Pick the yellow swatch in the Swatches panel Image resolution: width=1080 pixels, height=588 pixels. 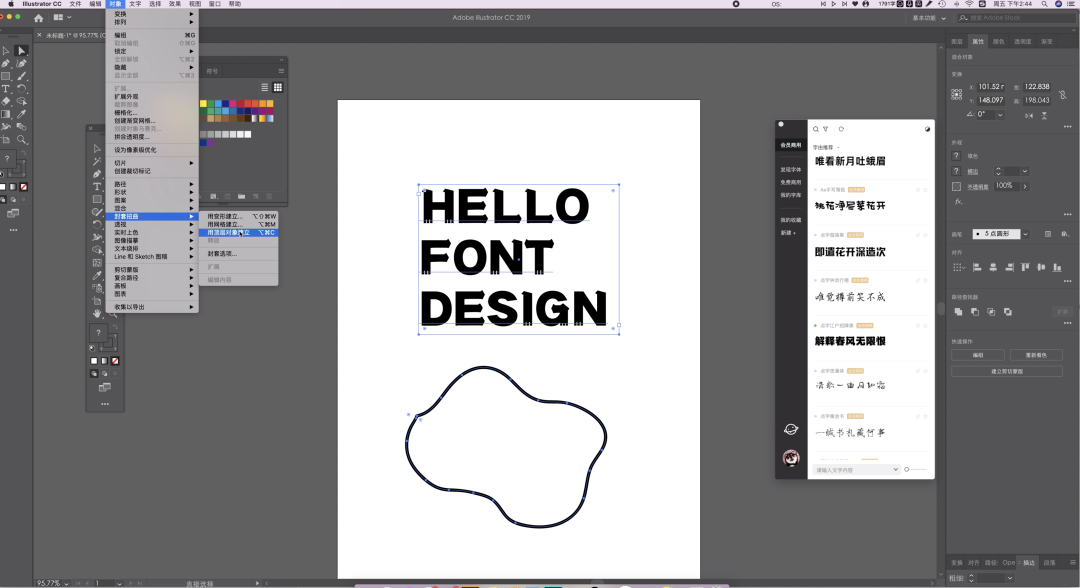203,103
